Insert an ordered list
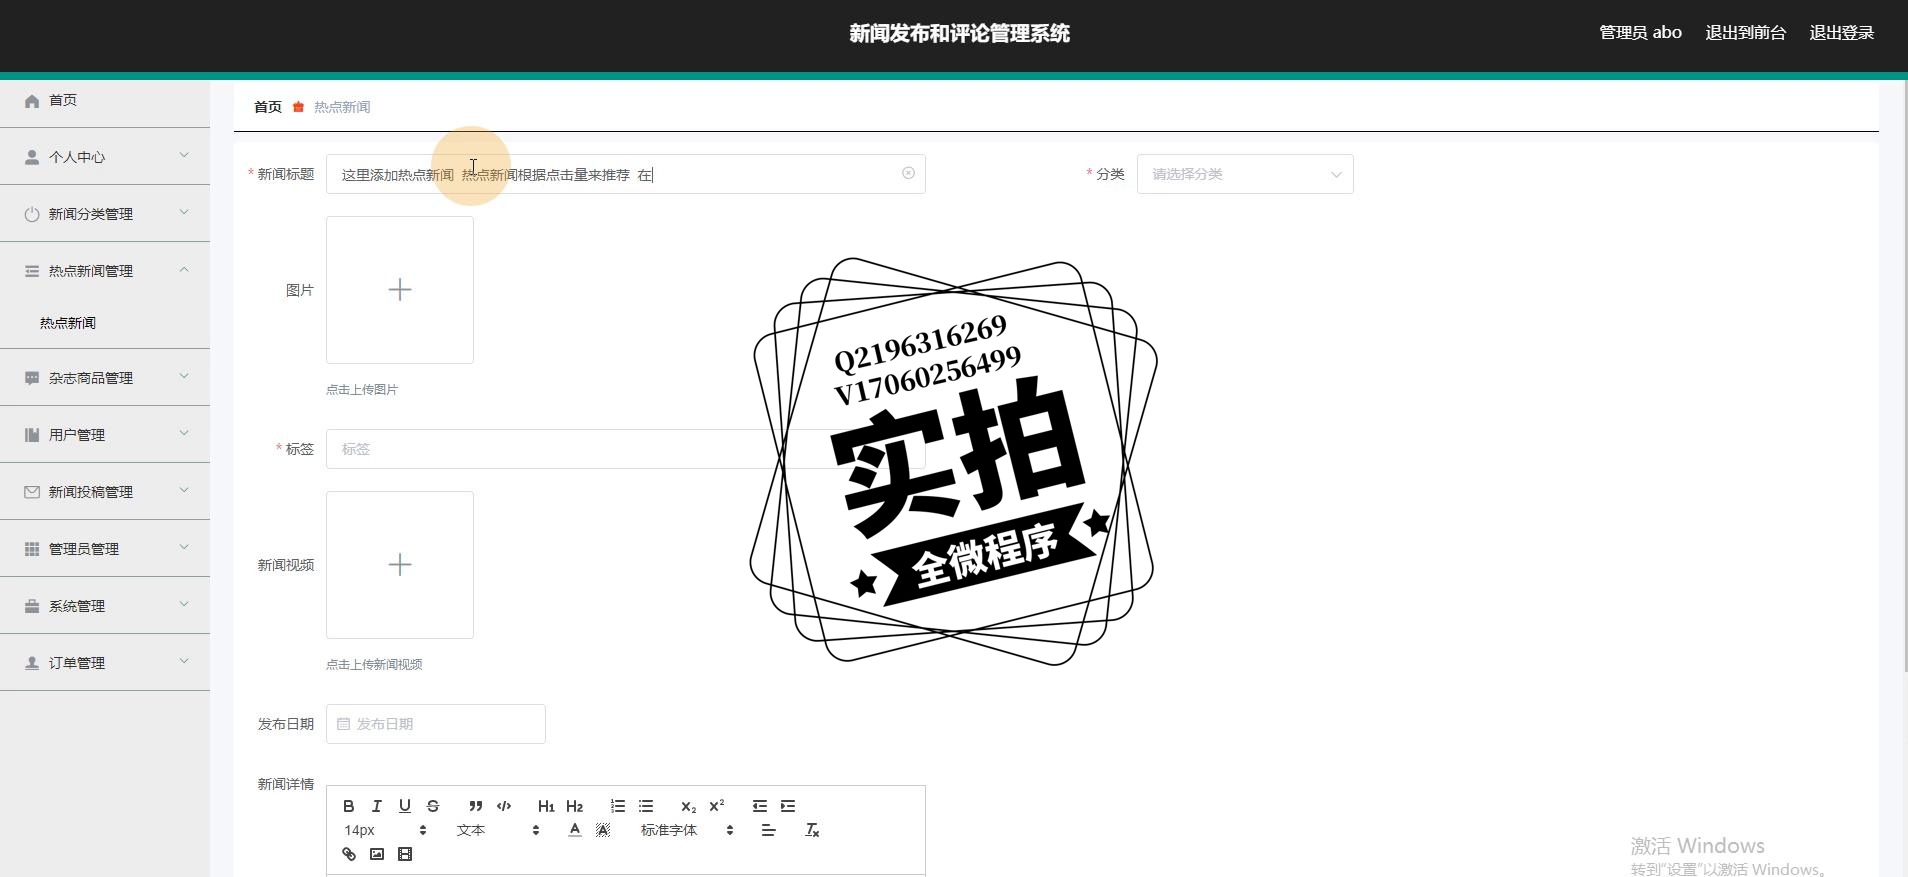The width and height of the screenshot is (1908, 877). (x=618, y=806)
